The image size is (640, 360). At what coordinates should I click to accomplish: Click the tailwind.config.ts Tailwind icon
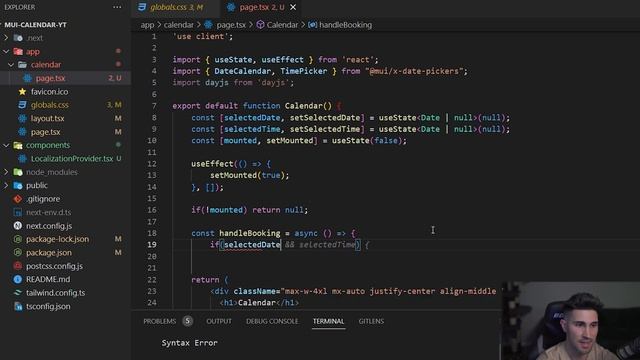pos(18,293)
